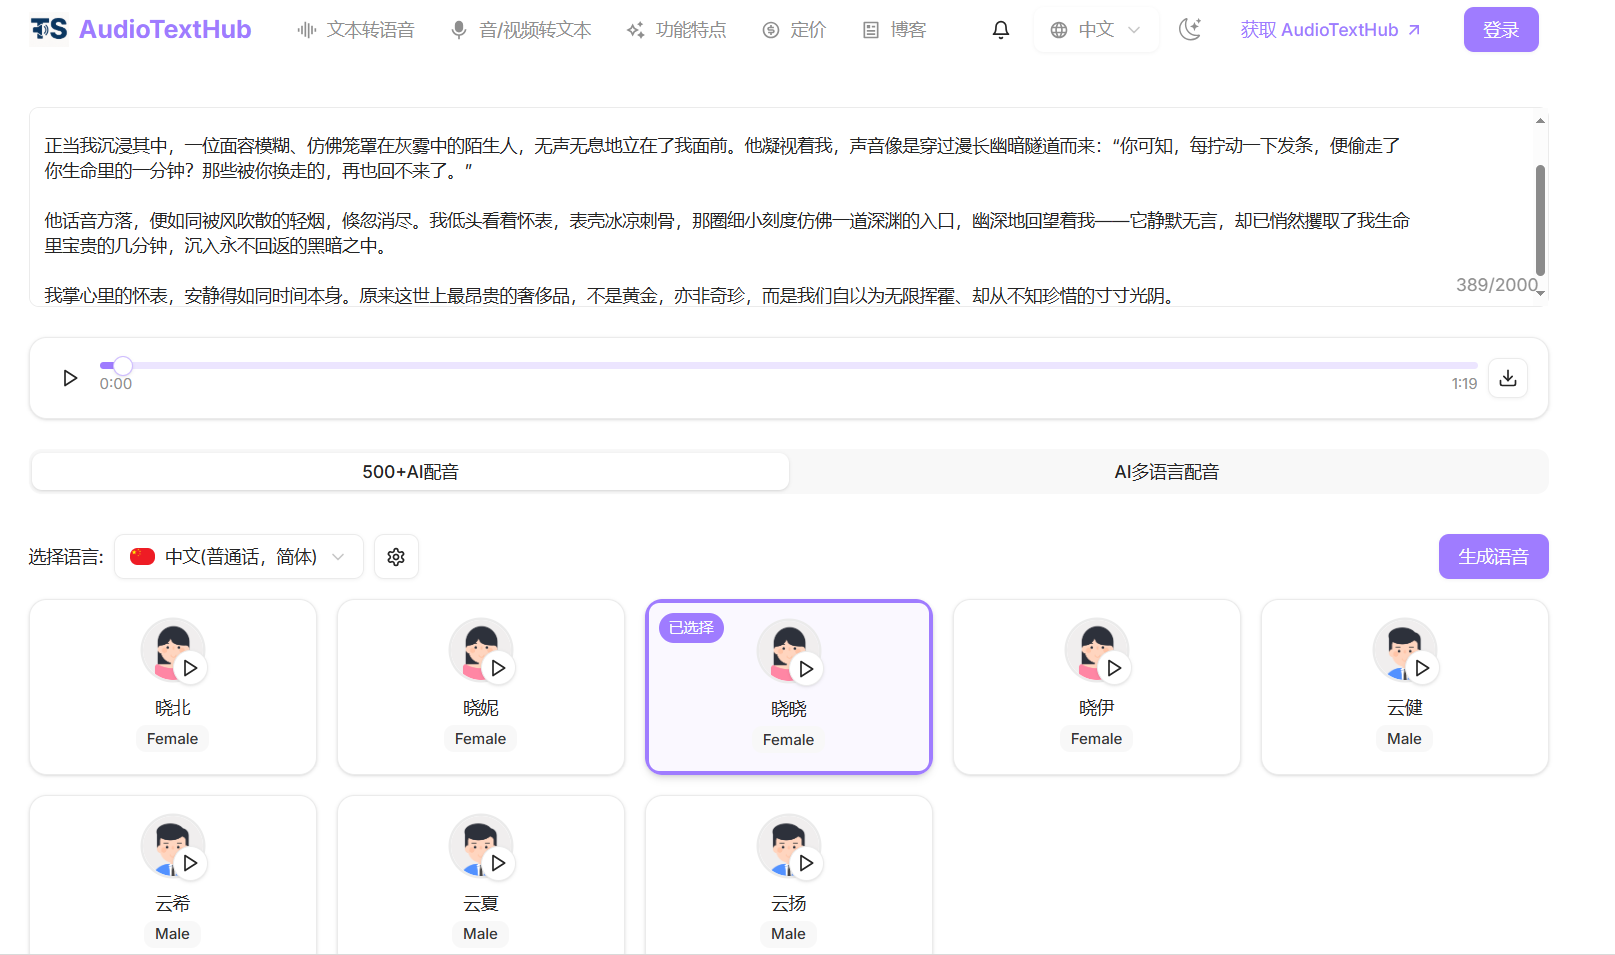Click the notification bell icon

[1000, 30]
